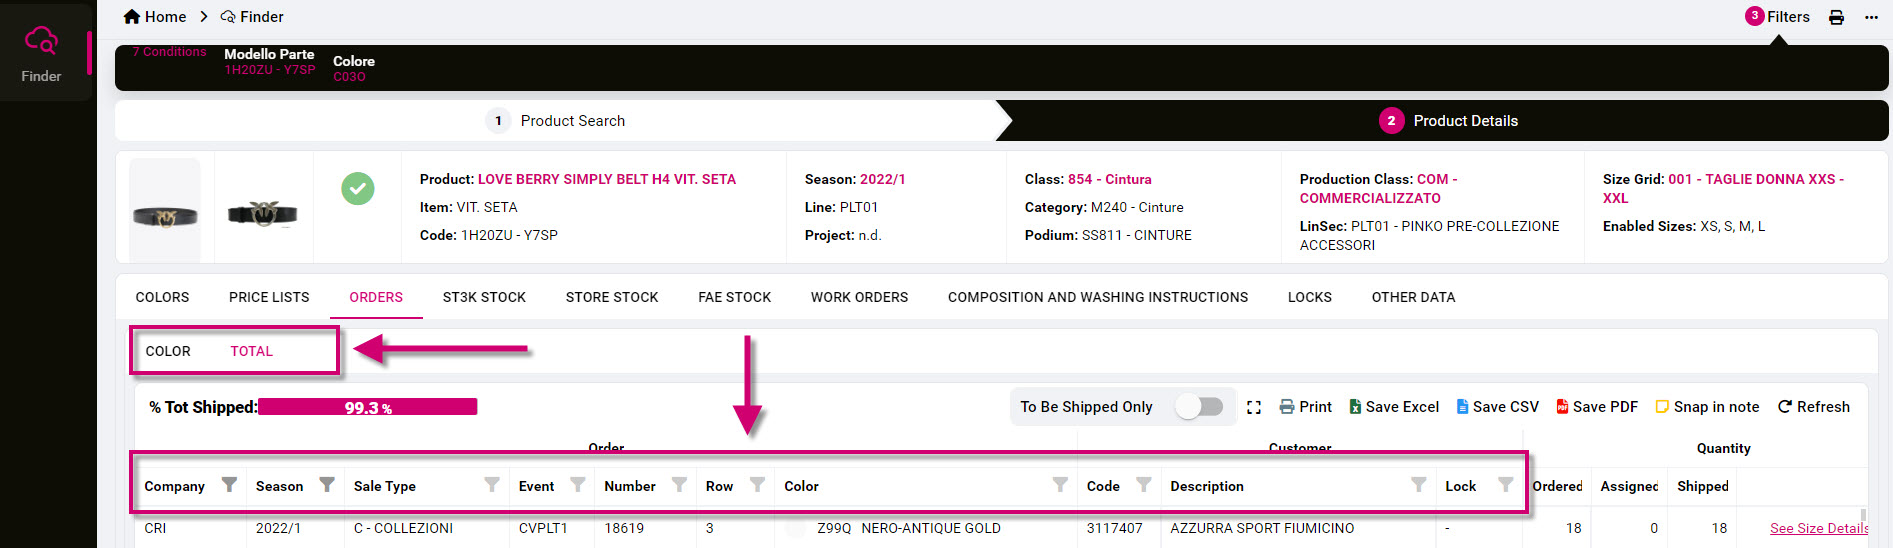
Task: Open the Finder sidebar icon
Action: point(41,52)
